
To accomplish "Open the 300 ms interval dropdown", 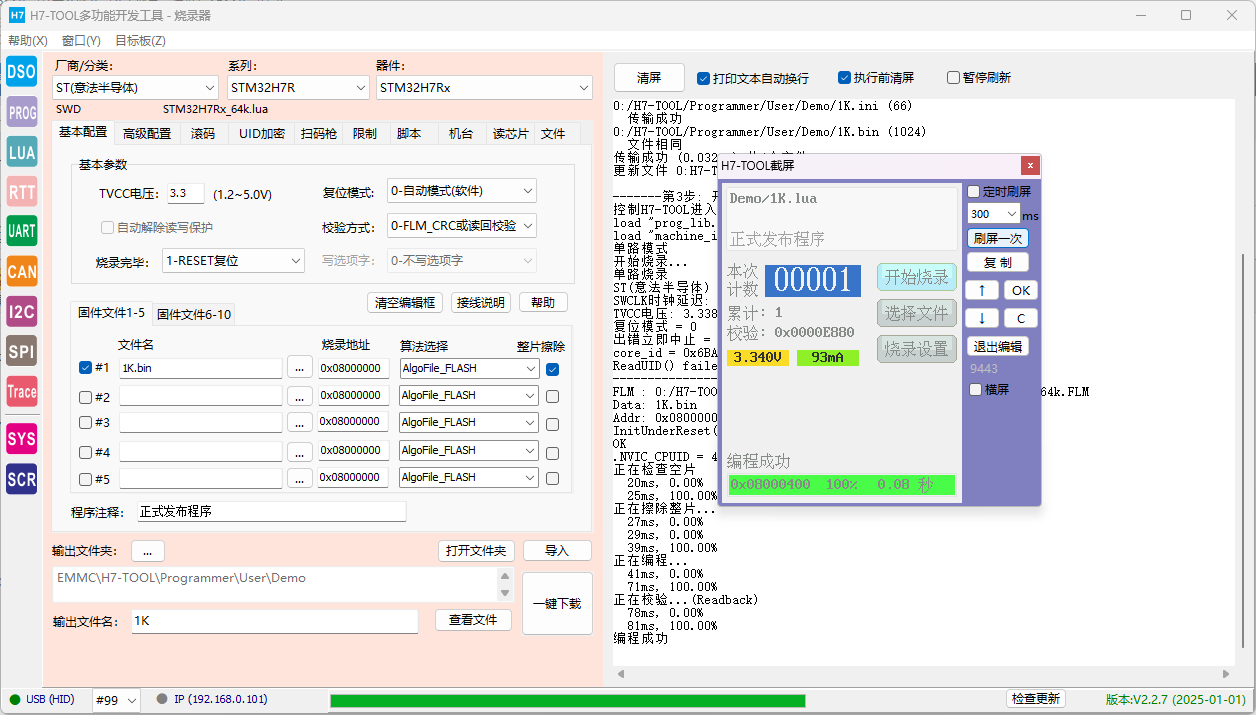I will (x=993, y=214).
